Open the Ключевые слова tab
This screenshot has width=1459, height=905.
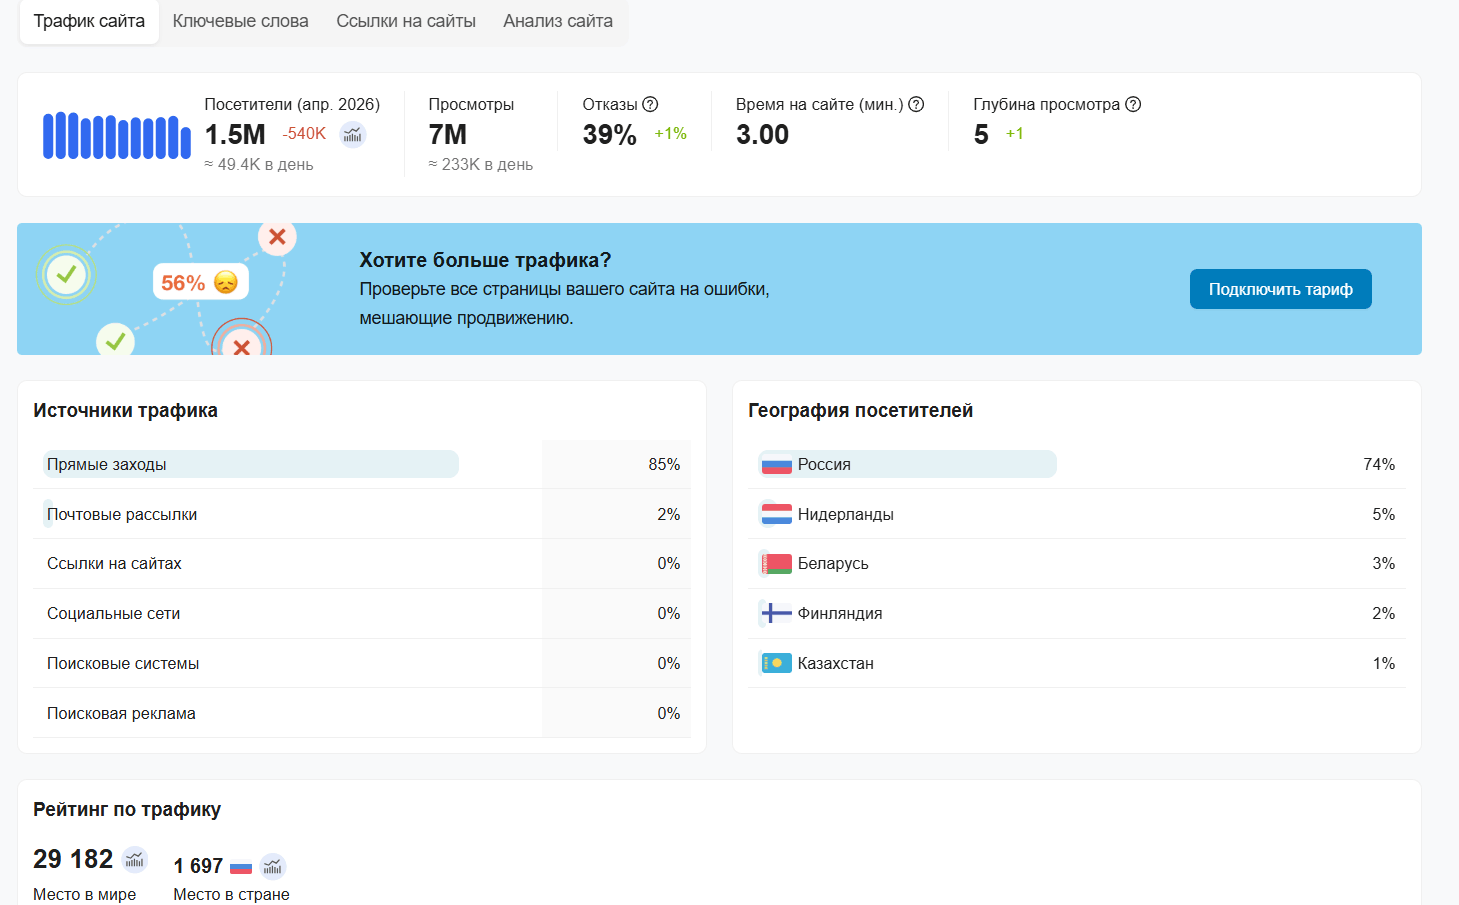241,21
